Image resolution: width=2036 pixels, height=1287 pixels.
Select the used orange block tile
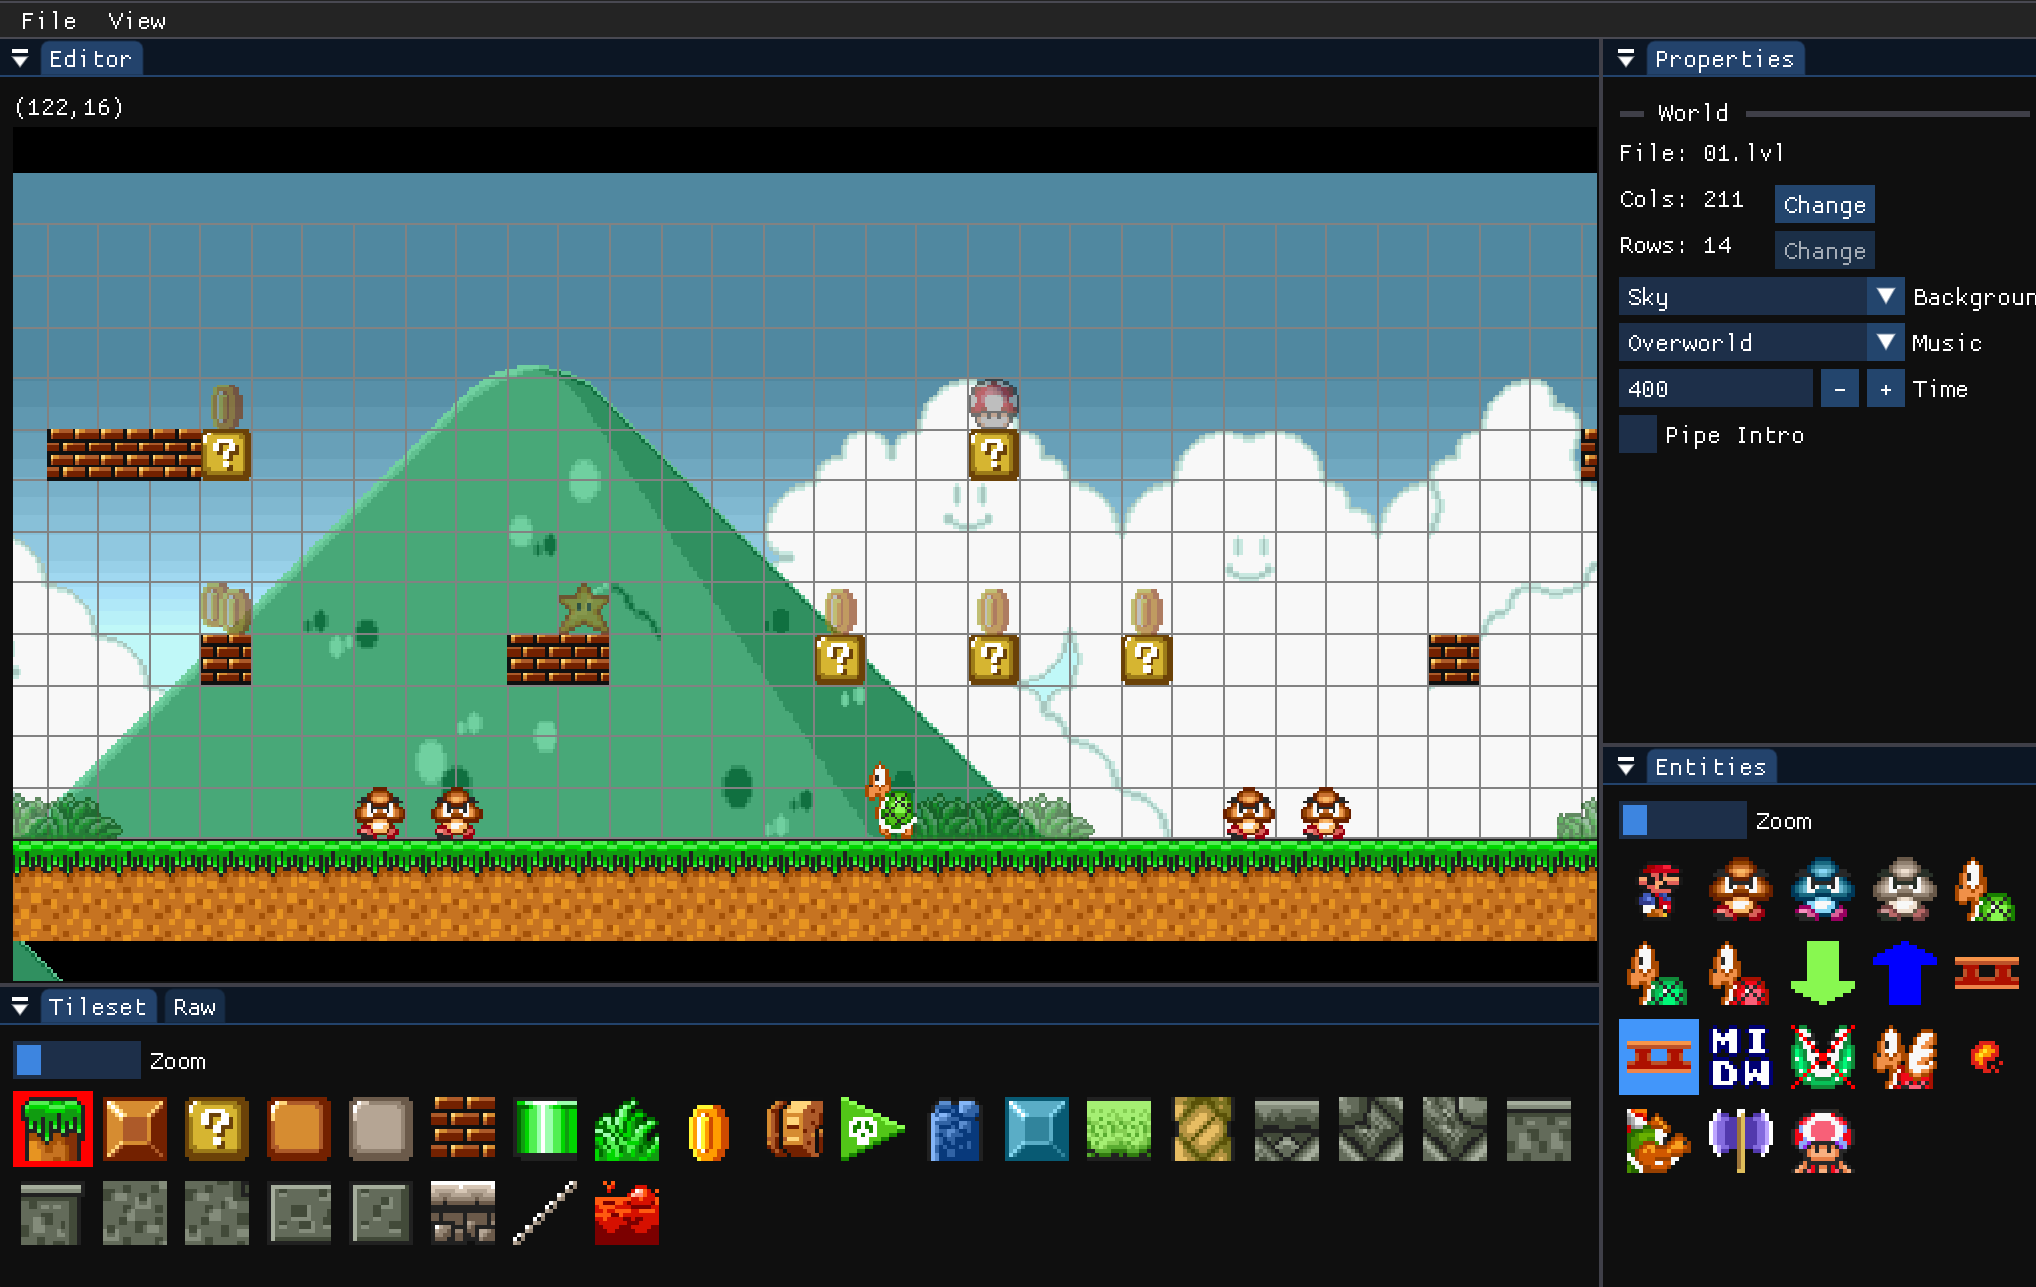point(135,1129)
